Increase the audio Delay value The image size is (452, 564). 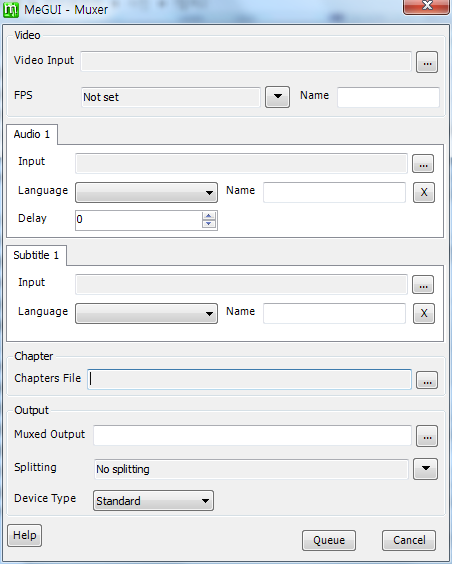click(x=209, y=216)
